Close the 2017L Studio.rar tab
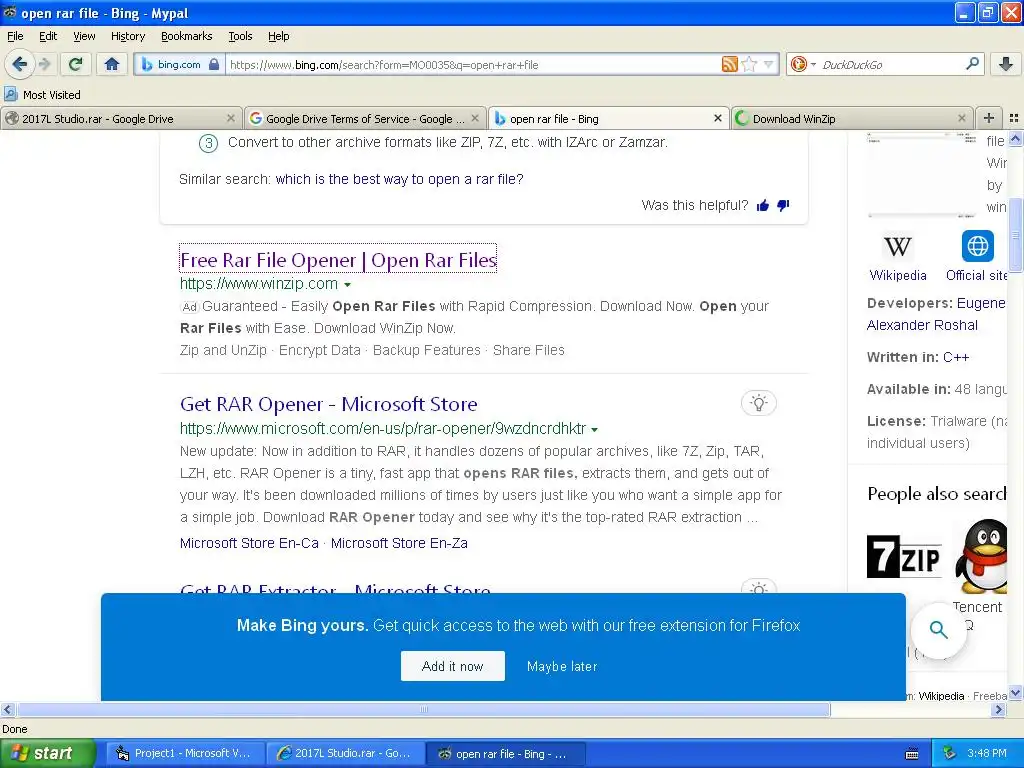 tap(231, 118)
